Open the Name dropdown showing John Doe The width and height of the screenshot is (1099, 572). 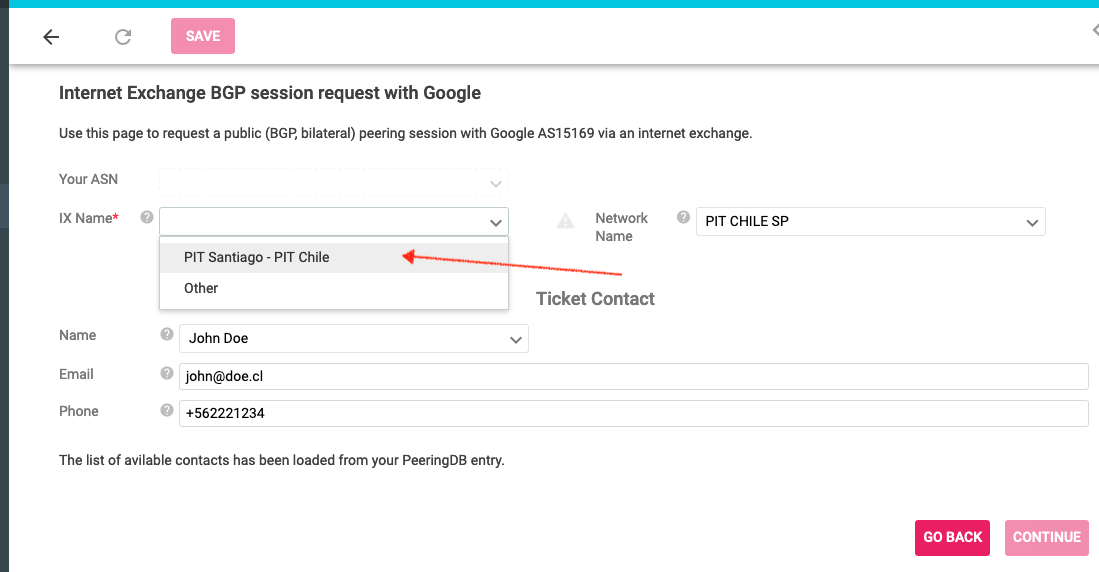point(354,339)
